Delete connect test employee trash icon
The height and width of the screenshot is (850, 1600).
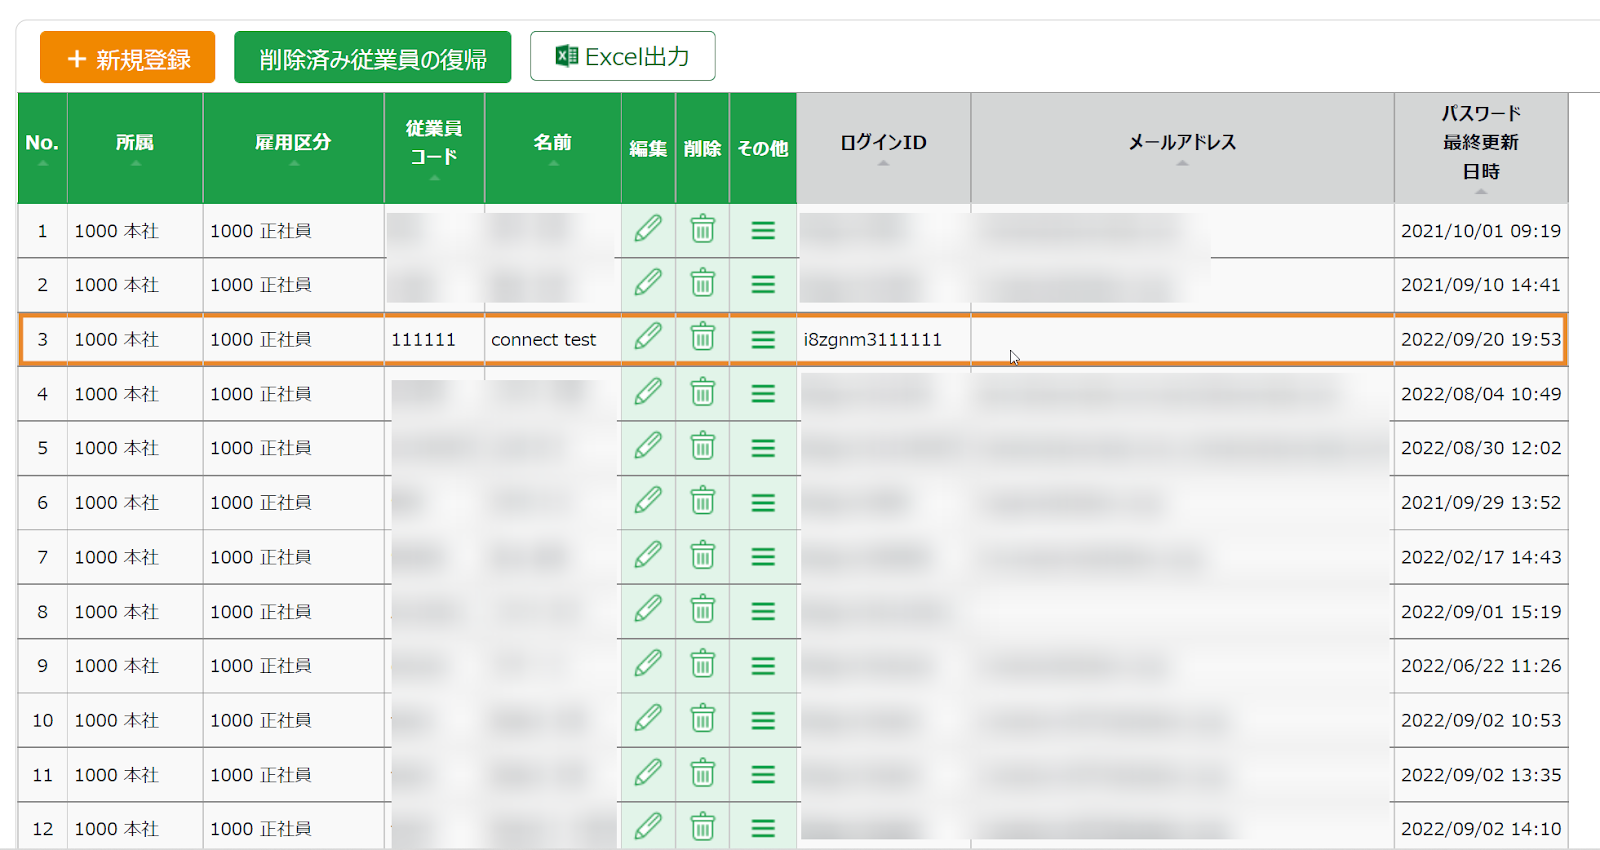click(x=703, y=337)
